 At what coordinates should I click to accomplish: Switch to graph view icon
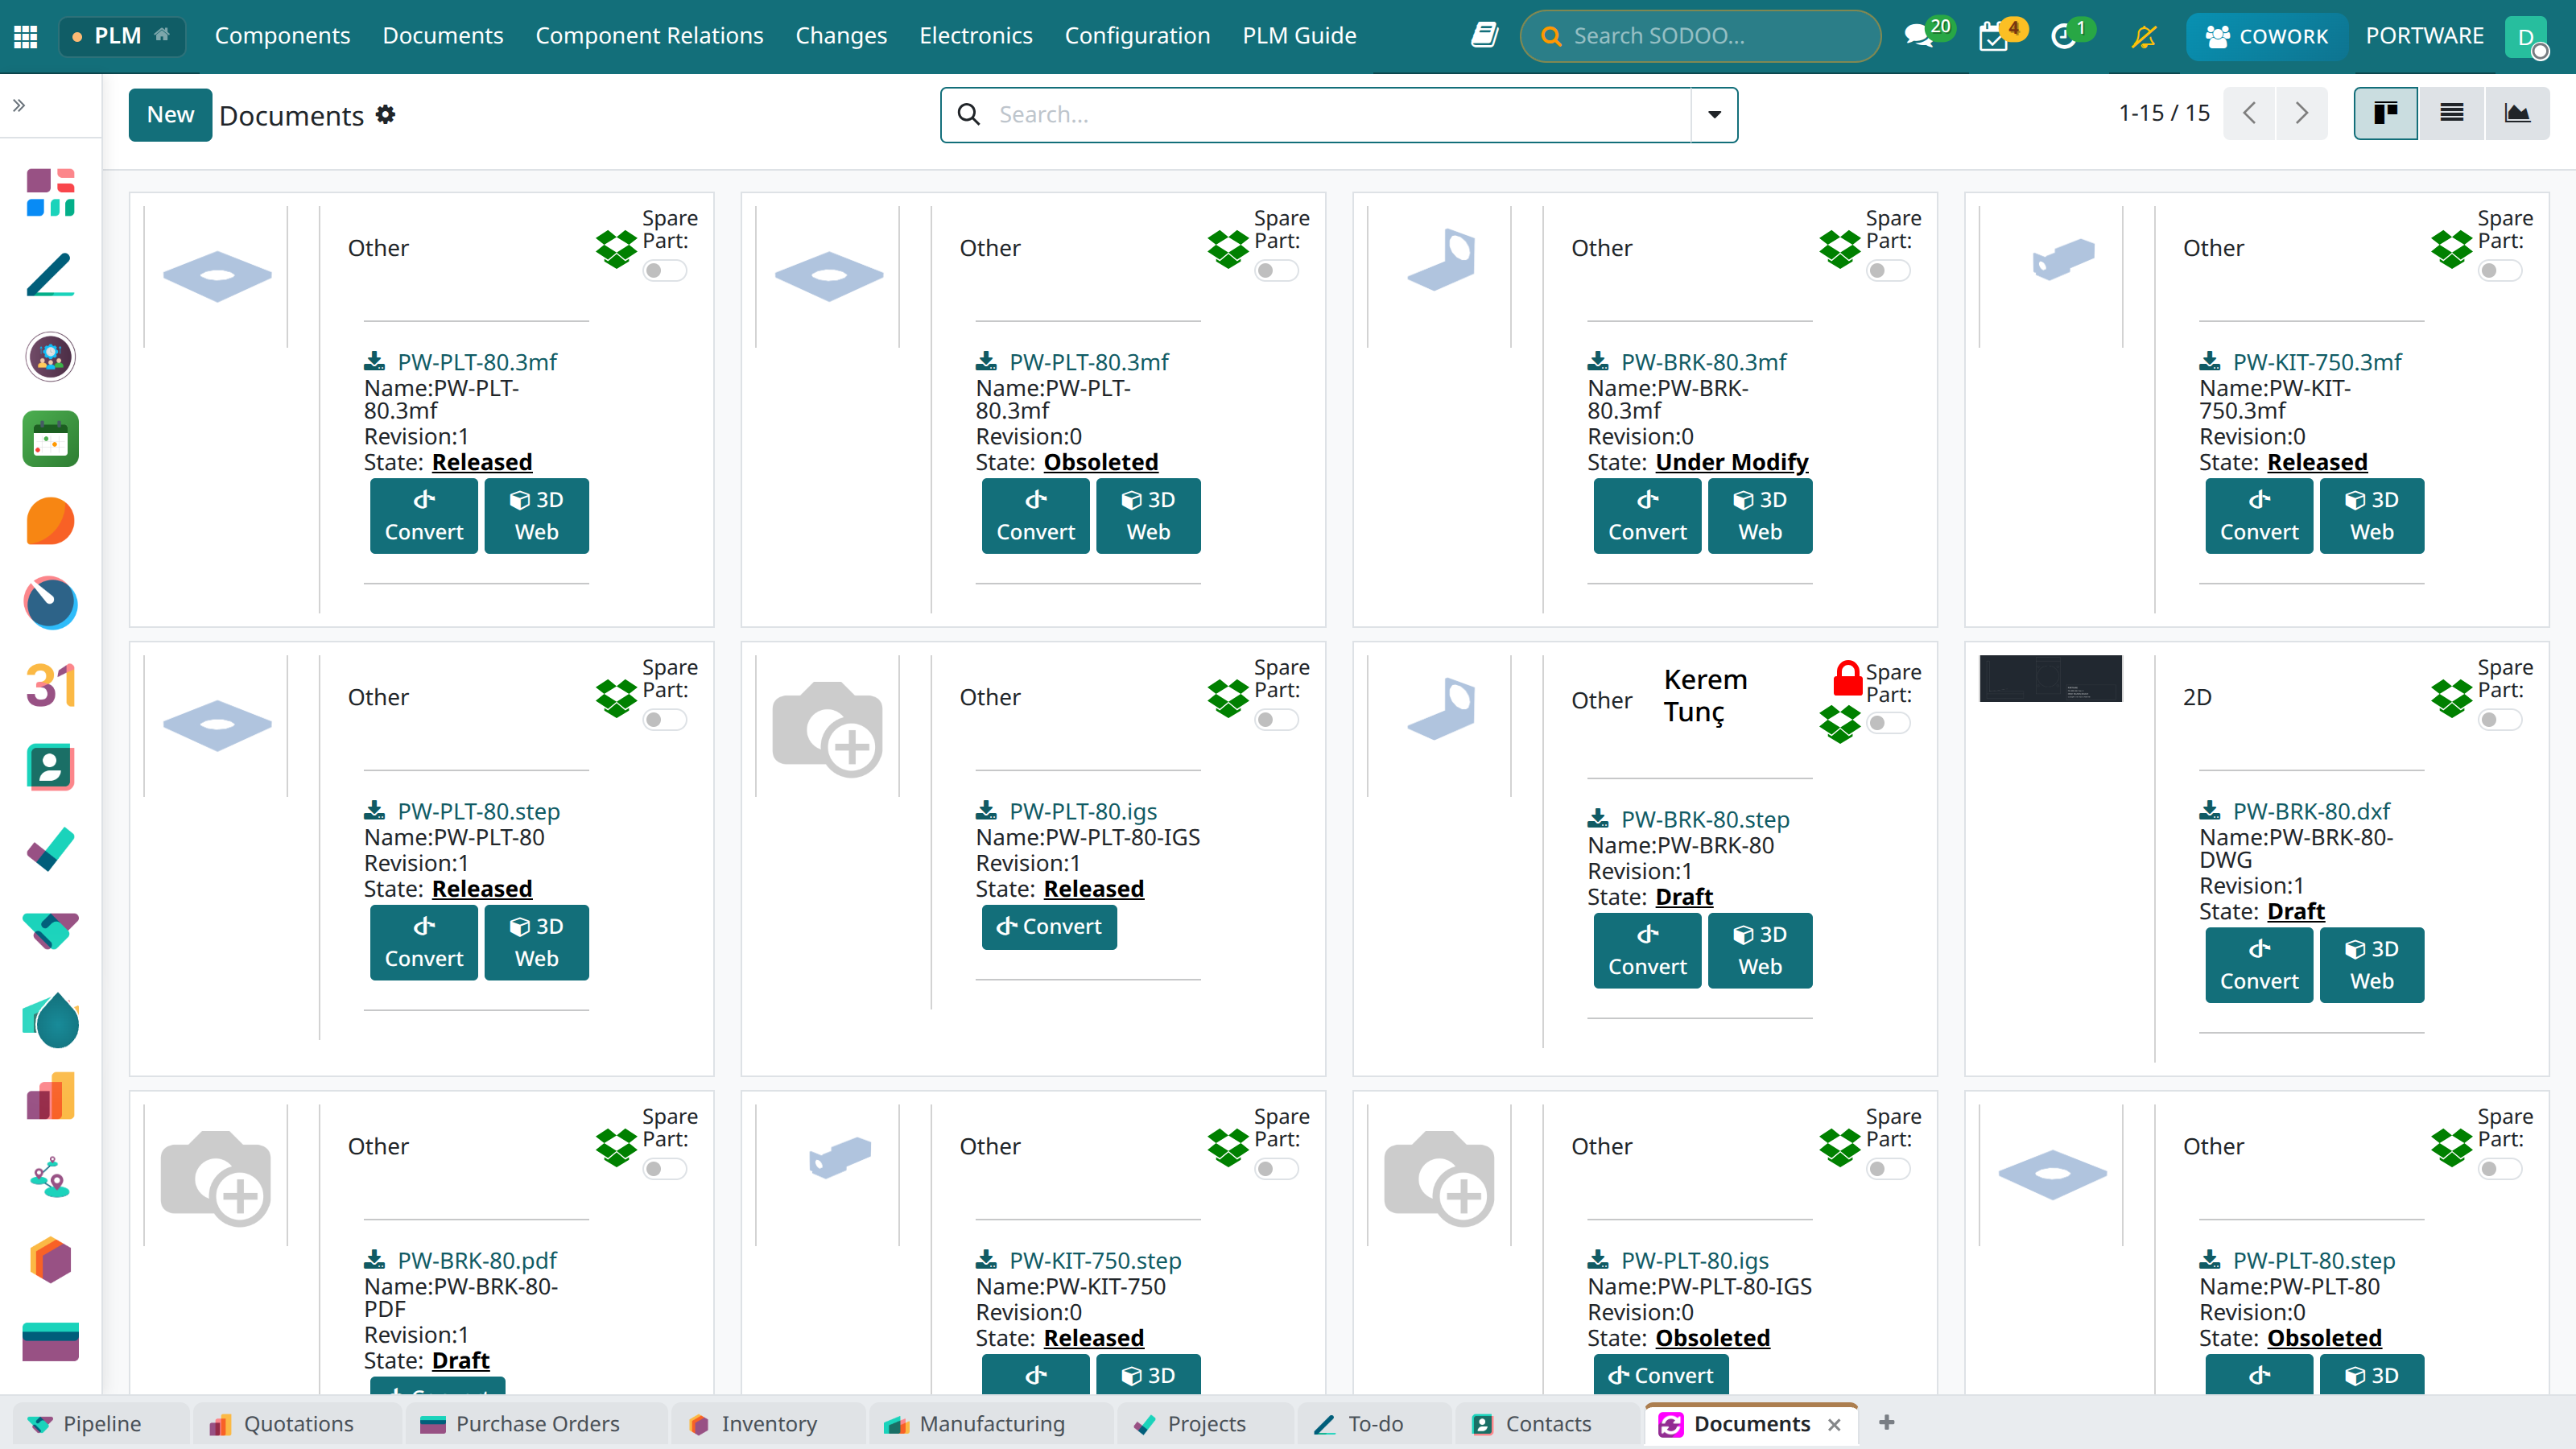pyautogui.click(x=2517, y=113)
